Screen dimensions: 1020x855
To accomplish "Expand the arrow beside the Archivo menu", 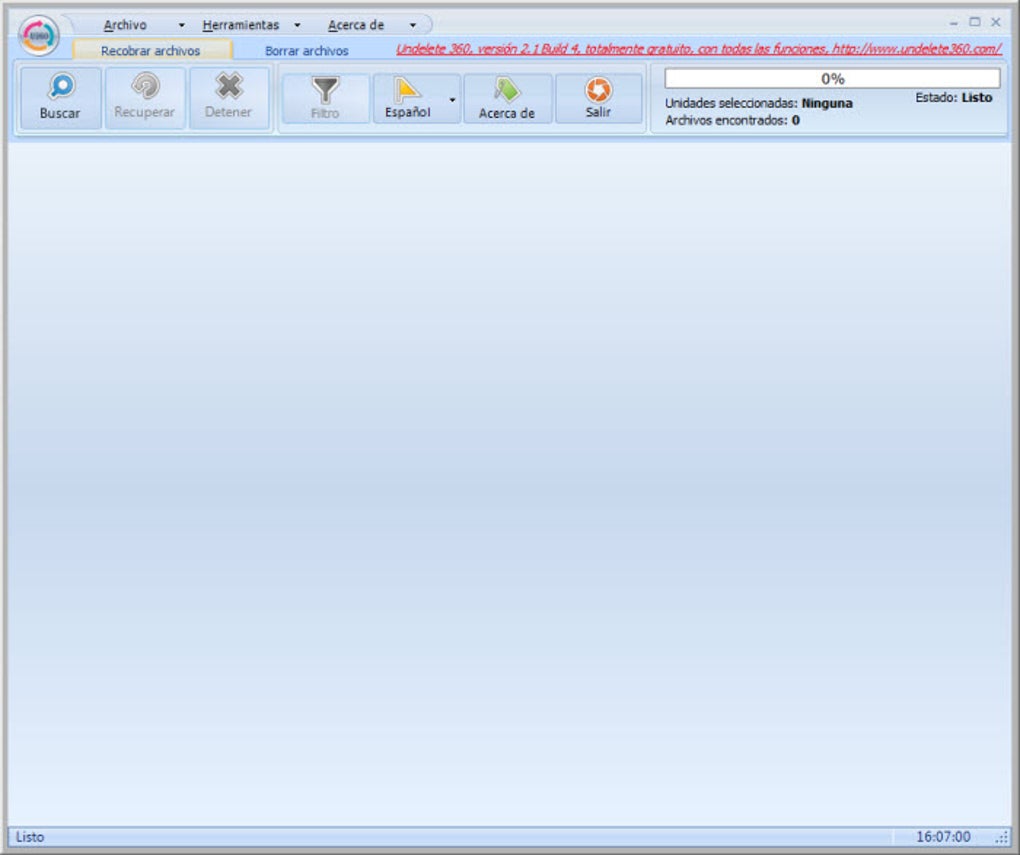I will [x=181, y=25].
